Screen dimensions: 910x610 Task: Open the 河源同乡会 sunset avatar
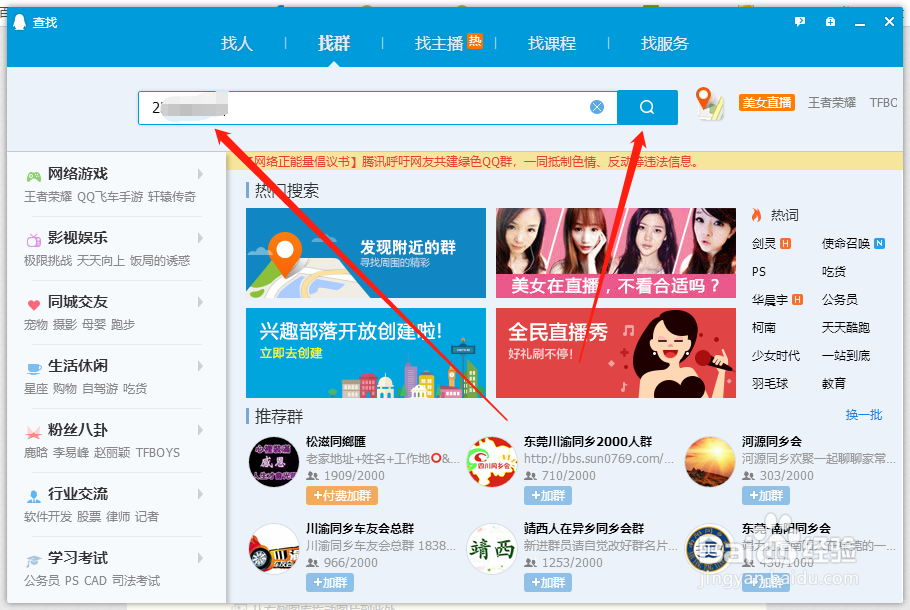tap(709, 462)
